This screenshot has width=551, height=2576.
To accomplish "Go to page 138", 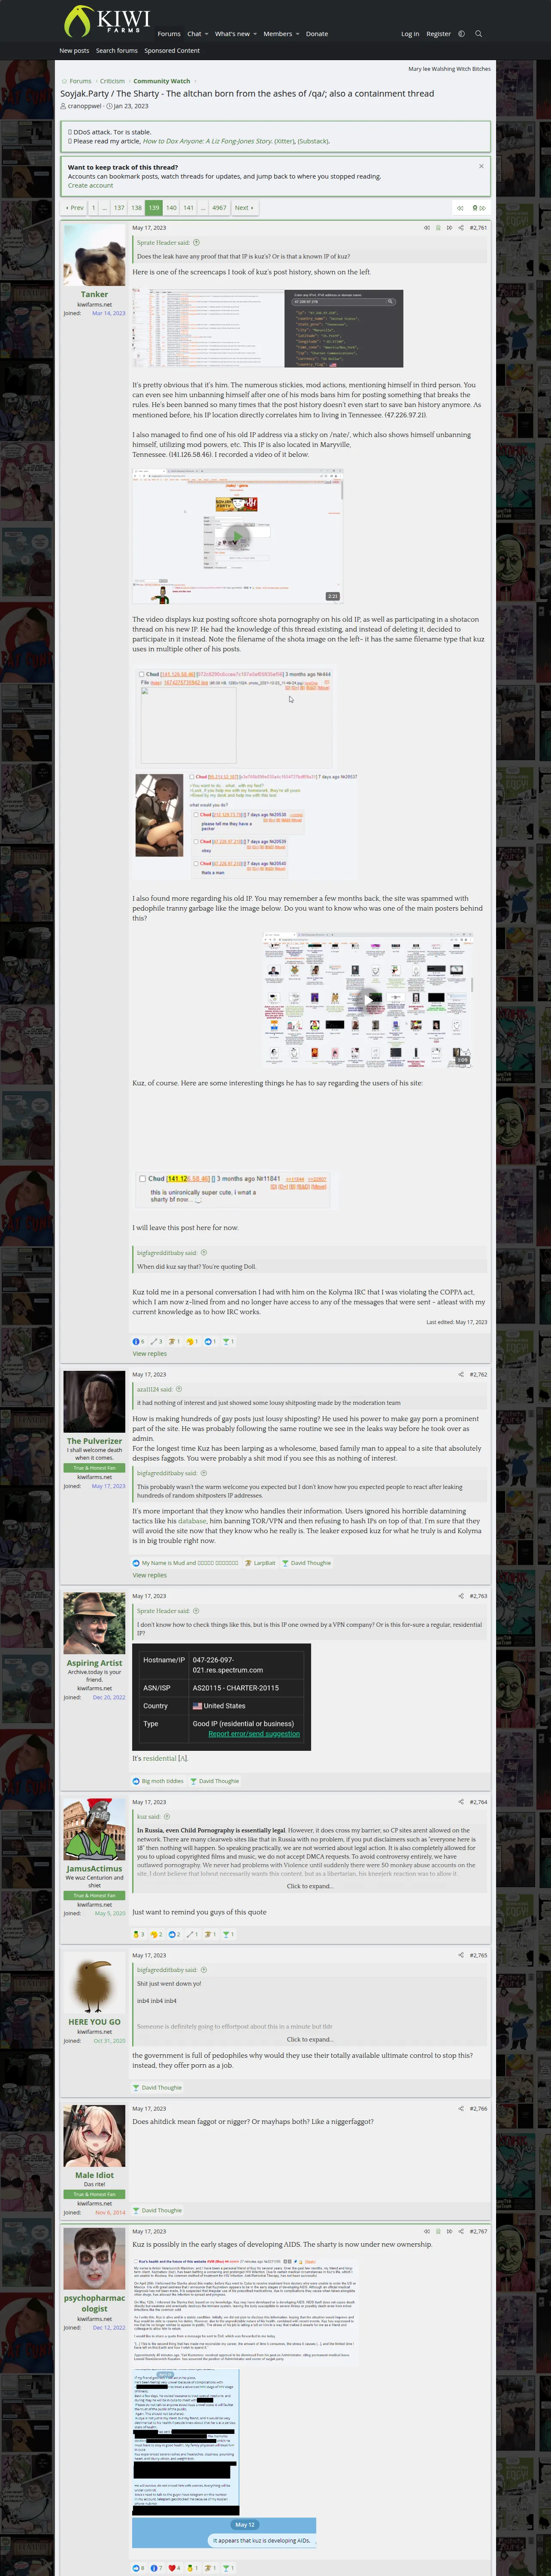I will (137, 208).
